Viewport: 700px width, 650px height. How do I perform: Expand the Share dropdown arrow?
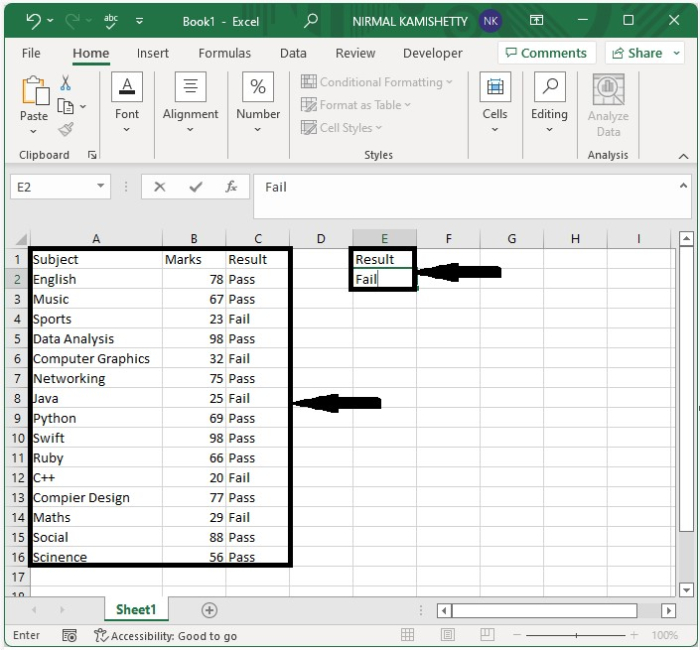[677, 53]
